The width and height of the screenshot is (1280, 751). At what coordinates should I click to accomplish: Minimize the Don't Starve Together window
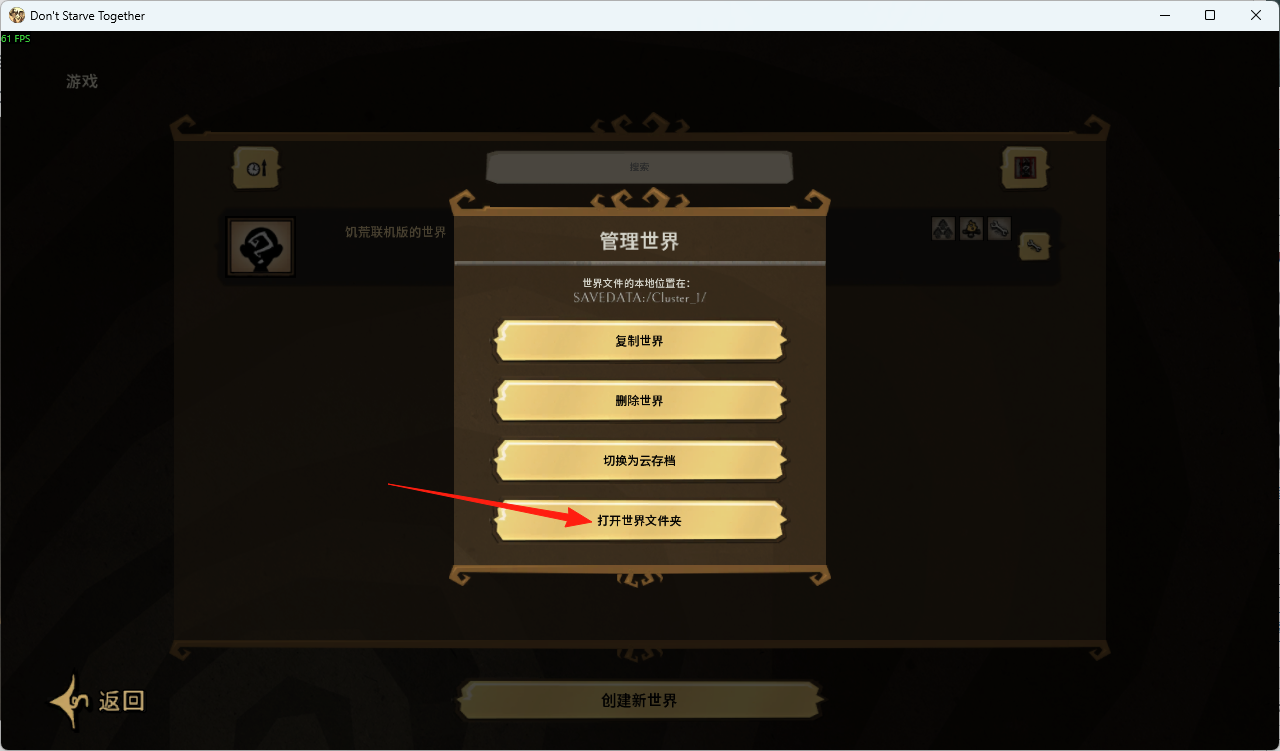coord(1164,15)
